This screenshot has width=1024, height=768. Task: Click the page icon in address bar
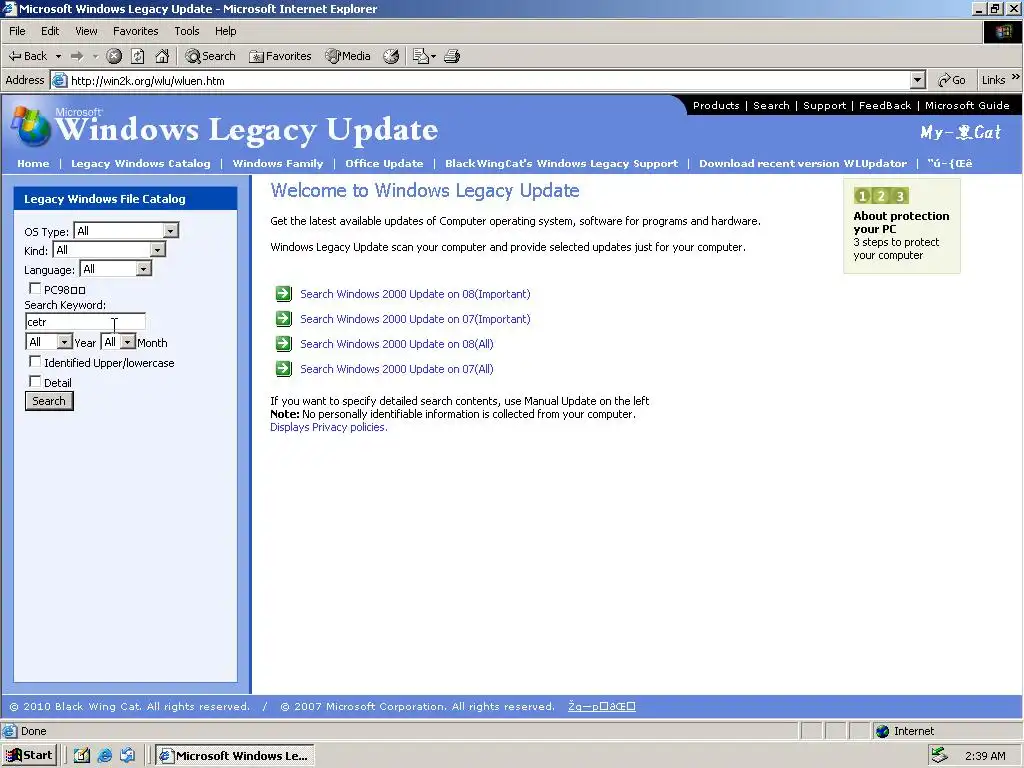click(59, 80)
